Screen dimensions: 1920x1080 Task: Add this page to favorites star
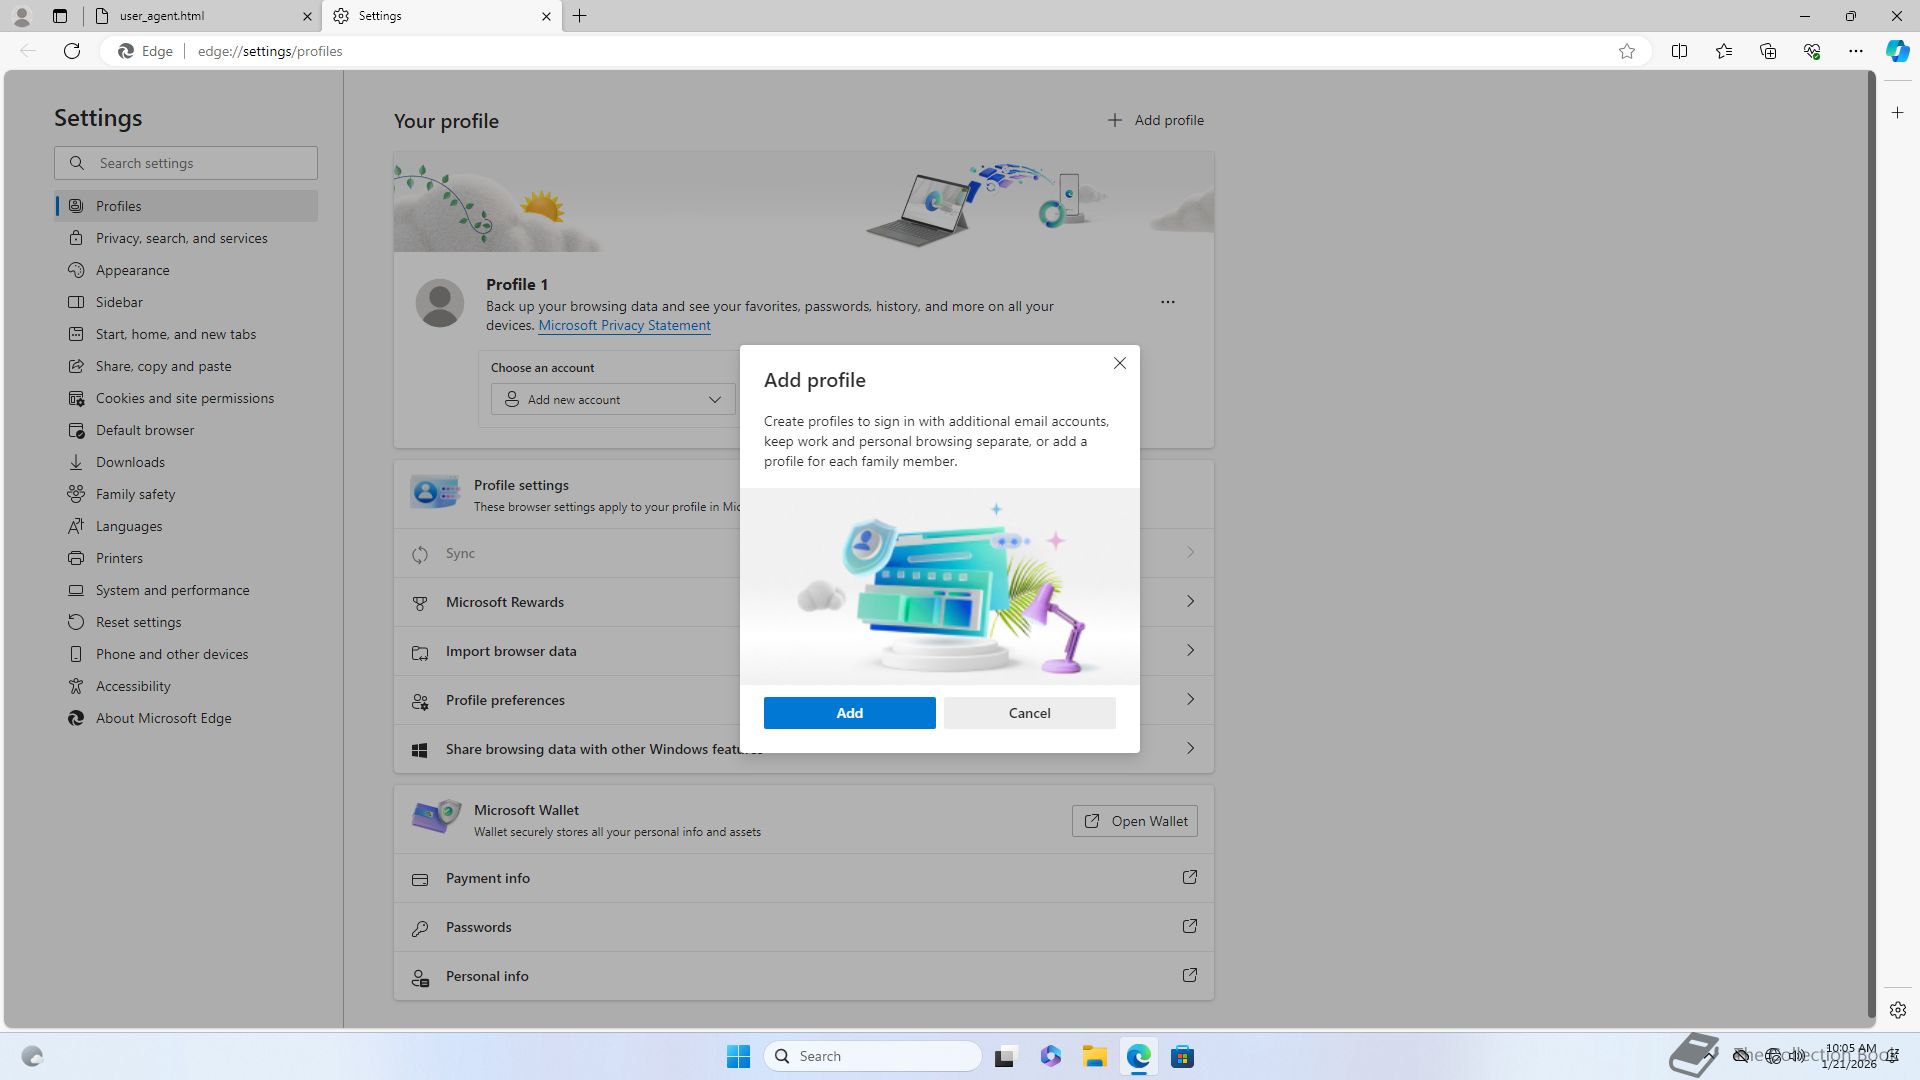click(1627, 51)
